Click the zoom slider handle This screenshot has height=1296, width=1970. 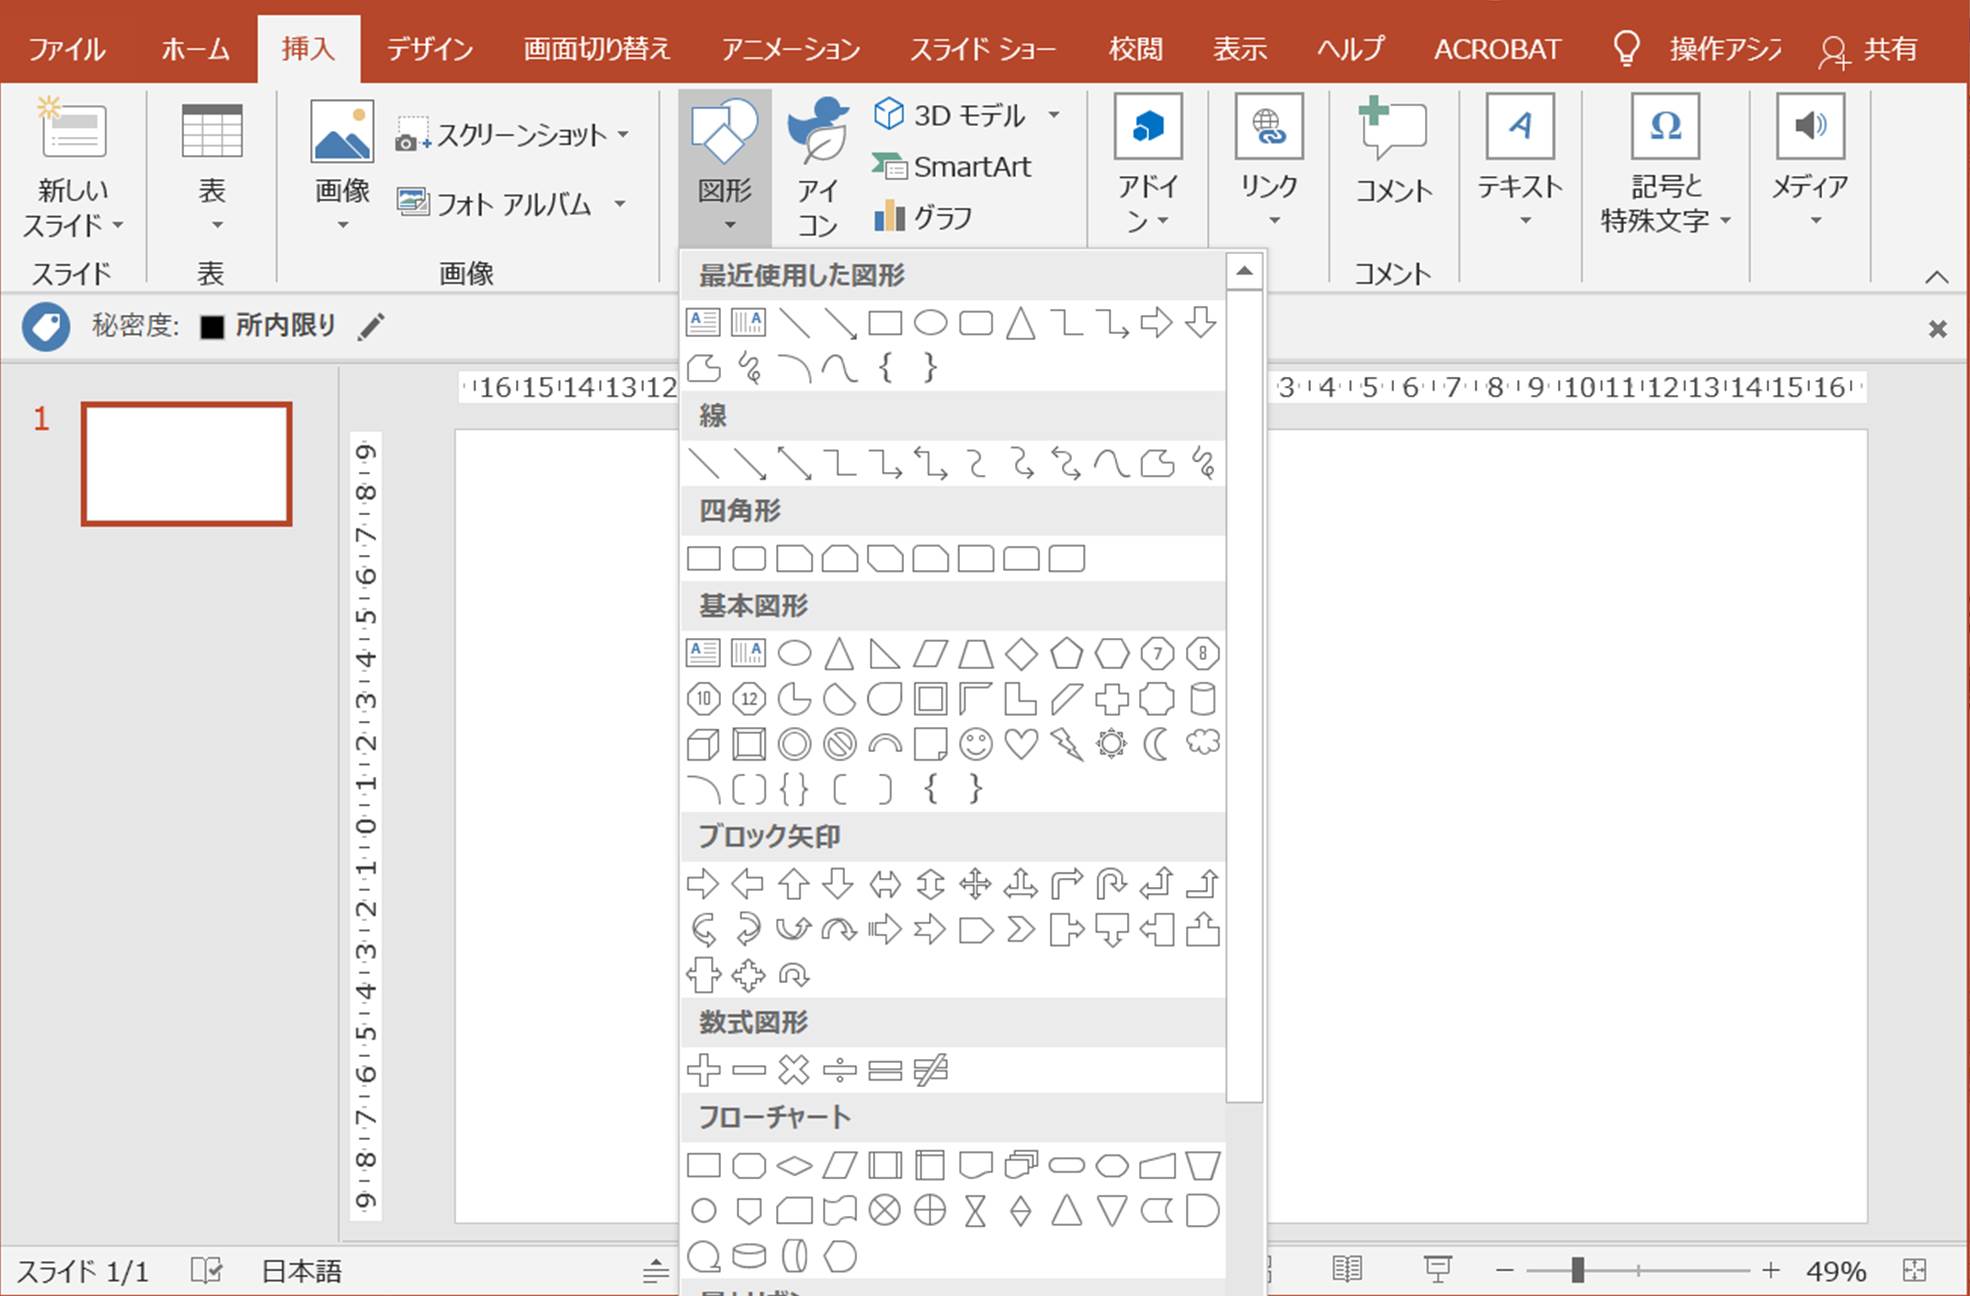(x=1577, y=1270)
